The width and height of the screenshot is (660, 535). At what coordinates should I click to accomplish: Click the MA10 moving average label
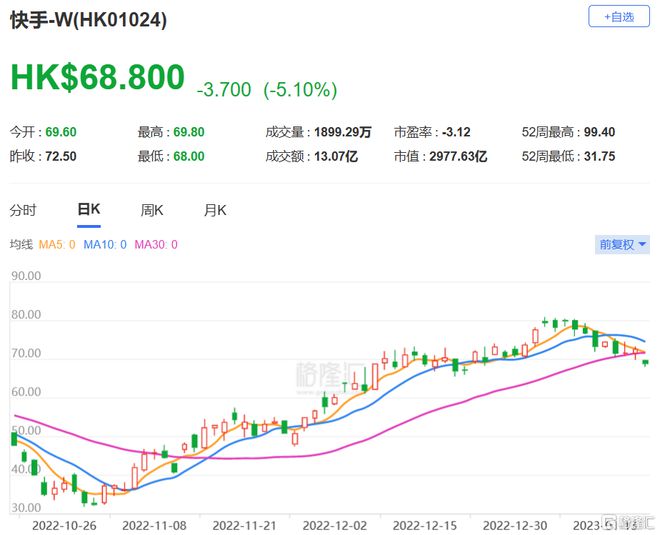pyautogui.click(x=105, y=245)
